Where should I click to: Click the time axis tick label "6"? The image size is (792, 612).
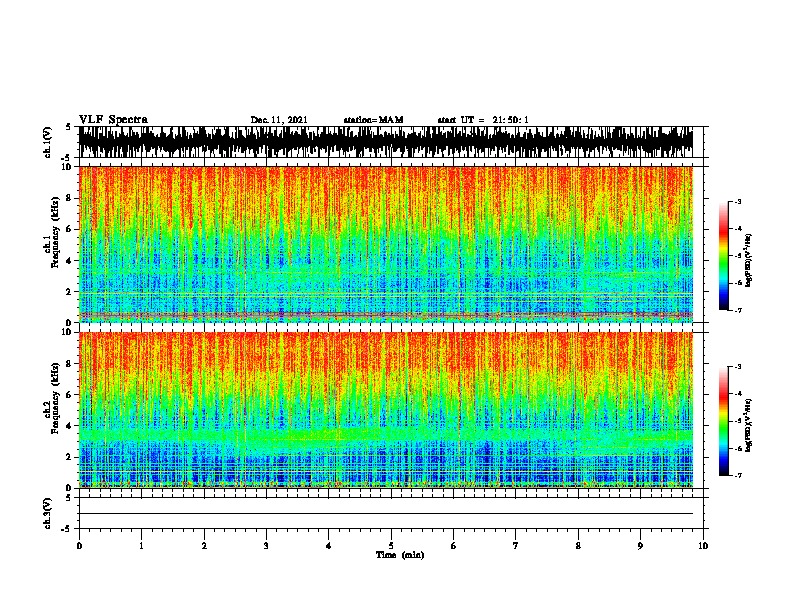[454, 545]
